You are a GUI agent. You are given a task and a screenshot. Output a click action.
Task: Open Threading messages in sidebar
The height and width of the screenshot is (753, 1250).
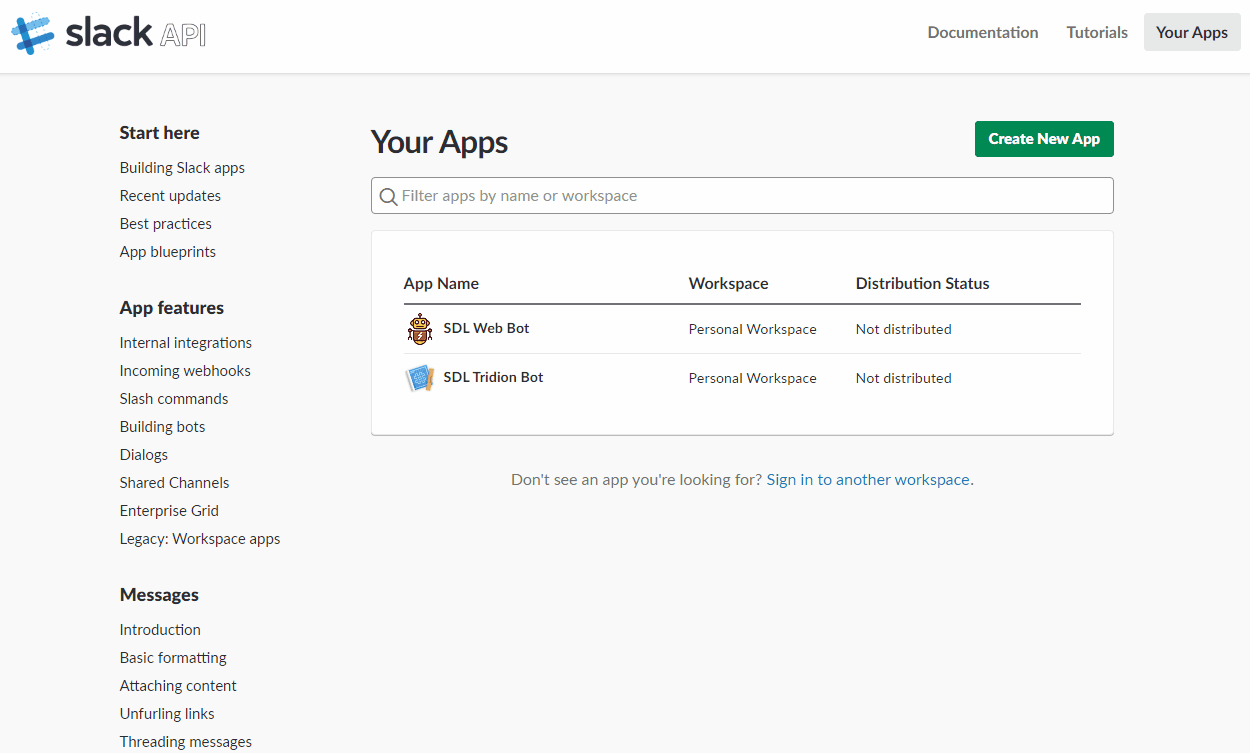186,742
